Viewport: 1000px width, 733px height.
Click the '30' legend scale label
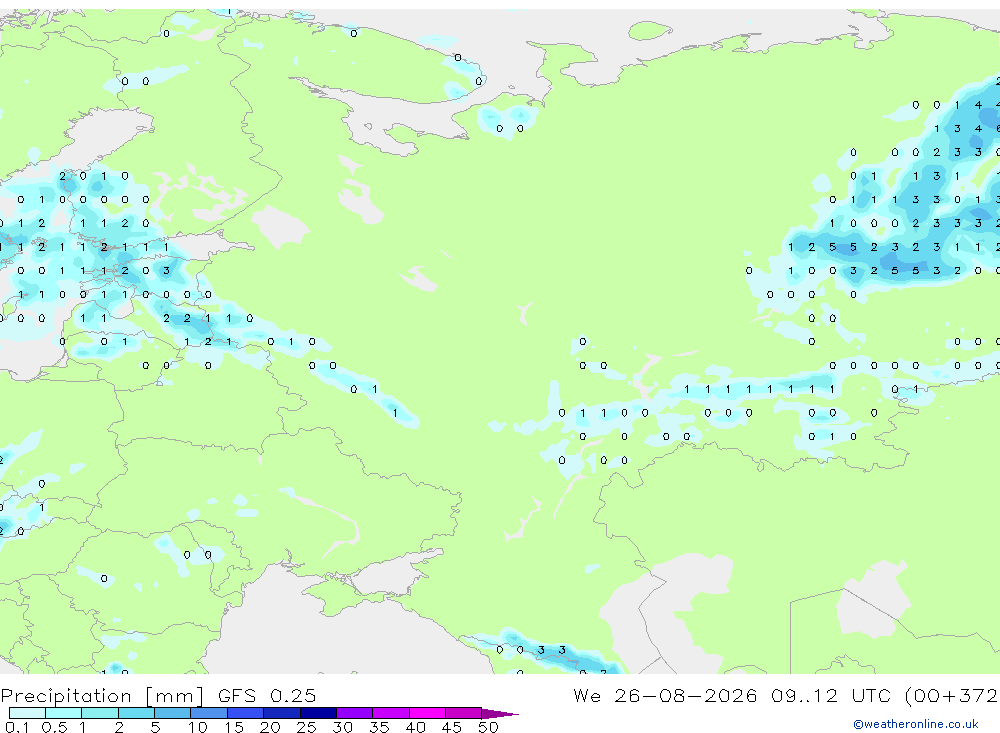tap(342, 727)
